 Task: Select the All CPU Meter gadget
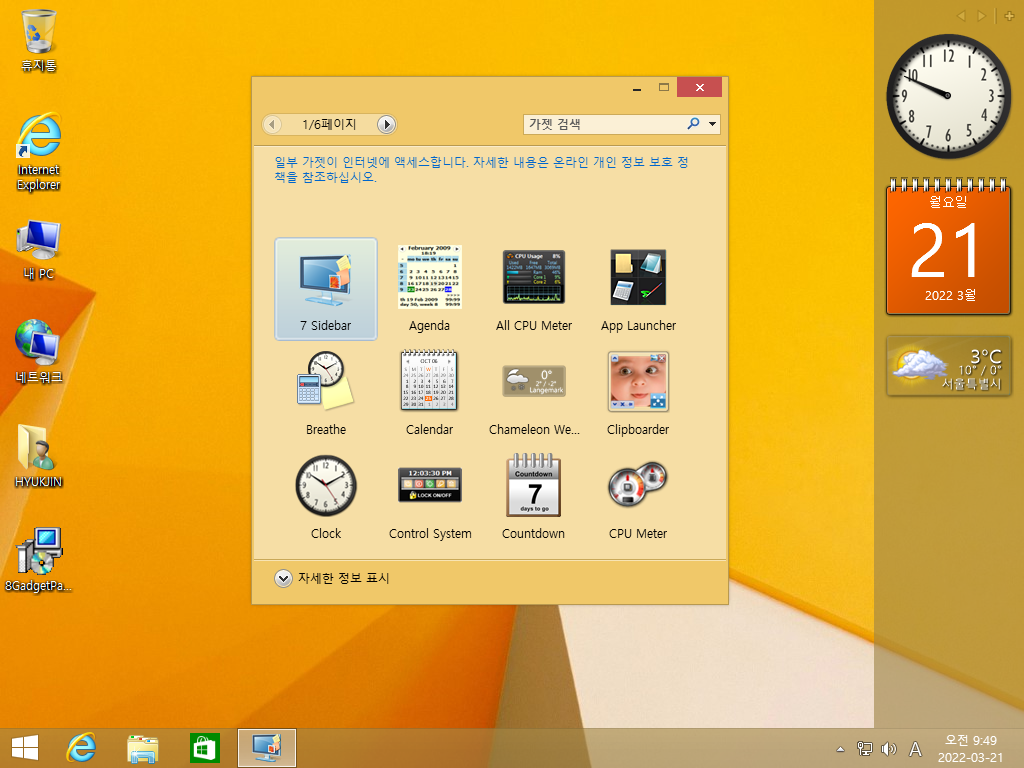(534, 289)
